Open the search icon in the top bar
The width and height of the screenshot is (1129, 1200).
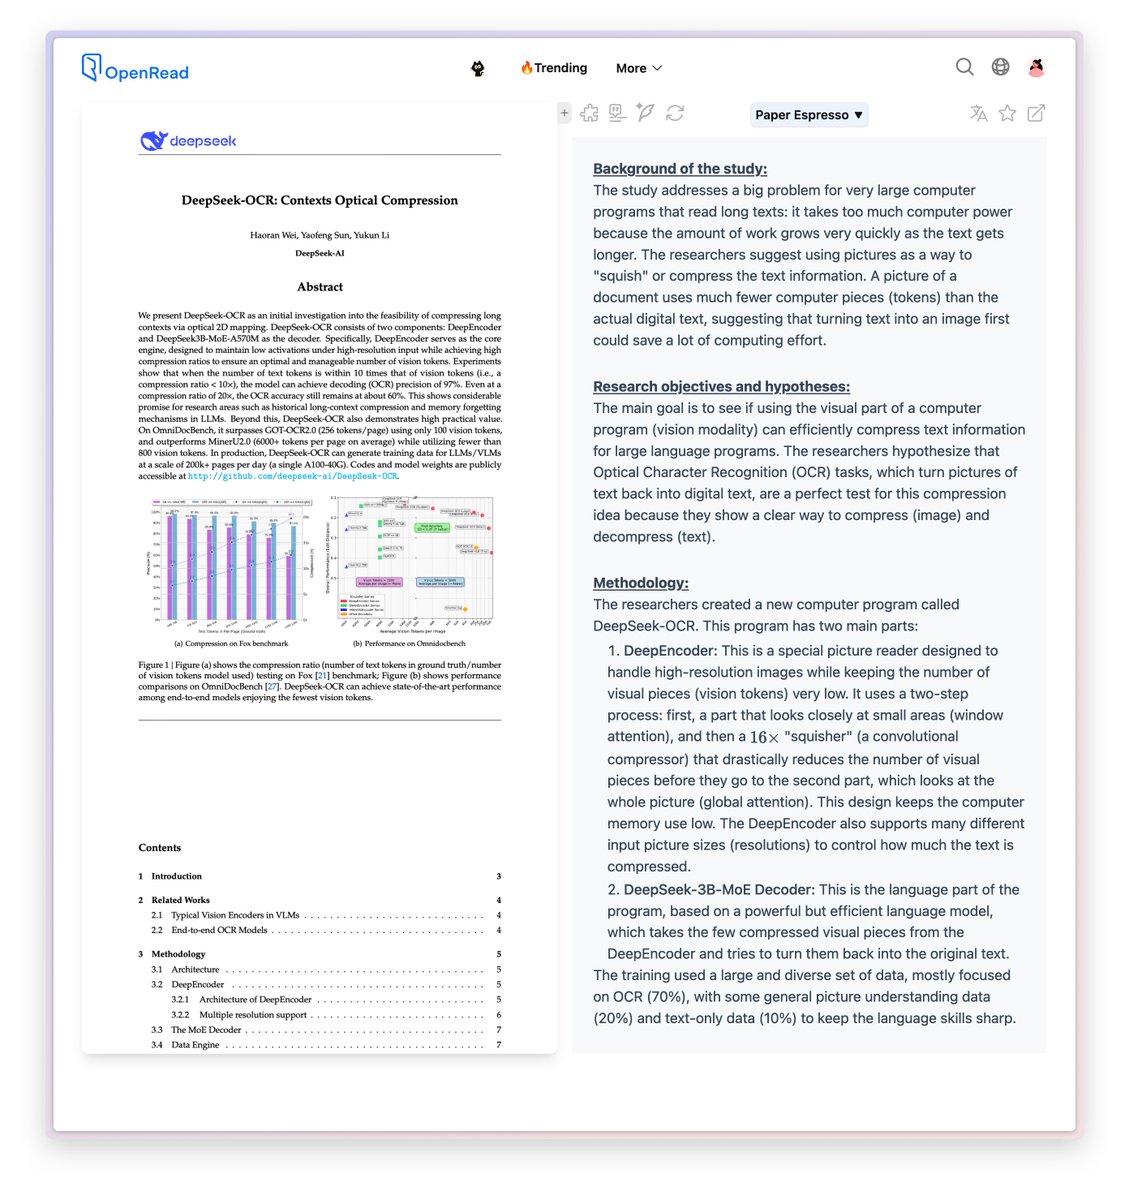pos(964,67)
